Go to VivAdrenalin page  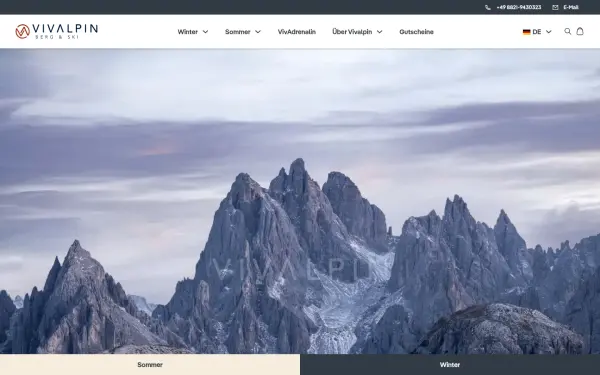click(297, 32)
